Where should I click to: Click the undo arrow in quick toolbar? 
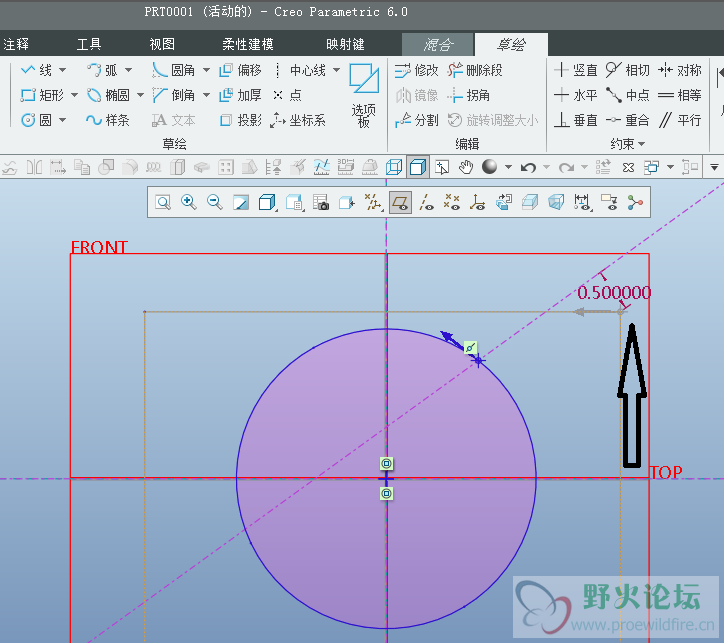[528, 167]
